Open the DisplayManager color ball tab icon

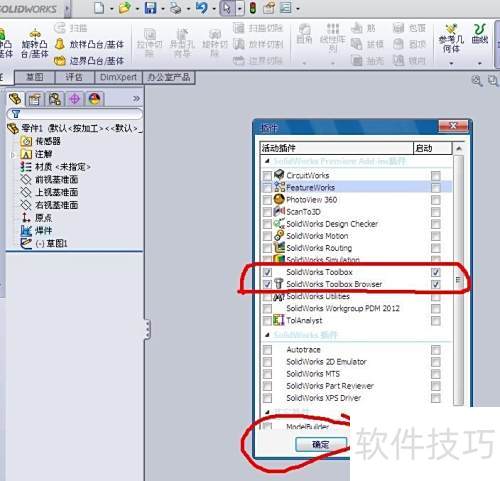tap(95, 99)
